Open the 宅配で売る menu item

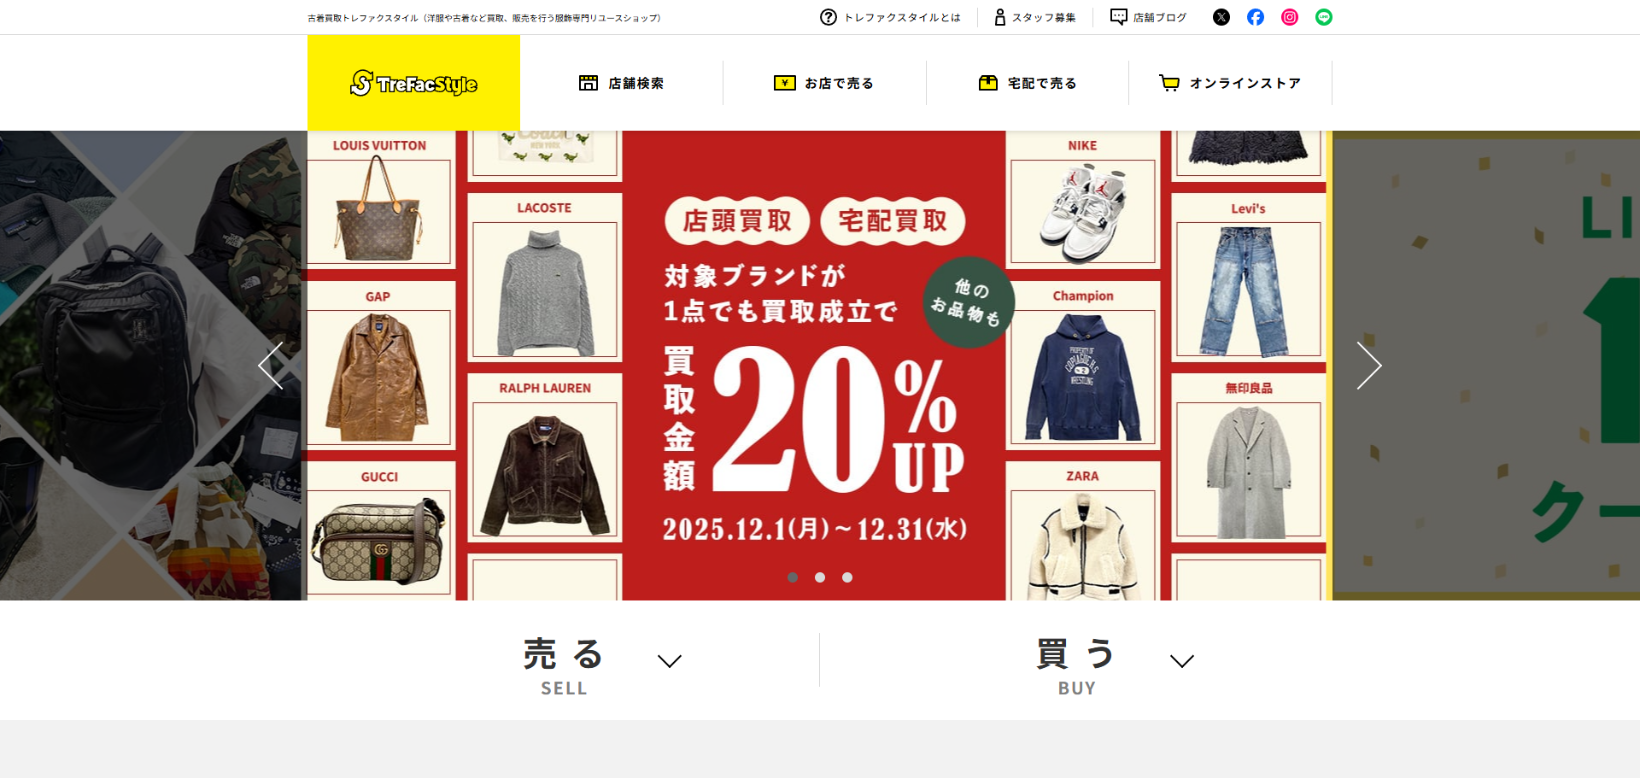[1027, 83]
